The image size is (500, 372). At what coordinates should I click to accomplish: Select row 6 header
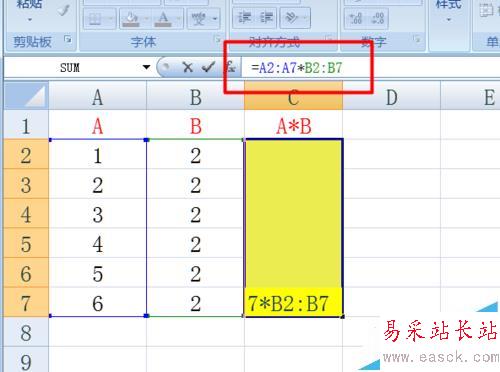(x=26, y=273)
